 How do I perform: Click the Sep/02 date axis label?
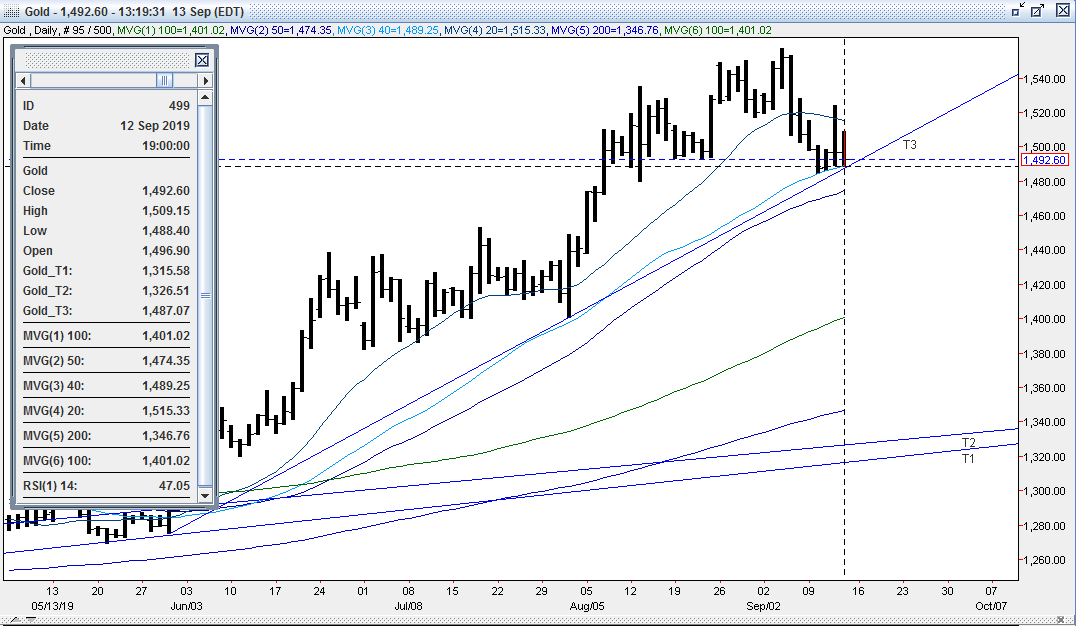(x=763, y=606)
